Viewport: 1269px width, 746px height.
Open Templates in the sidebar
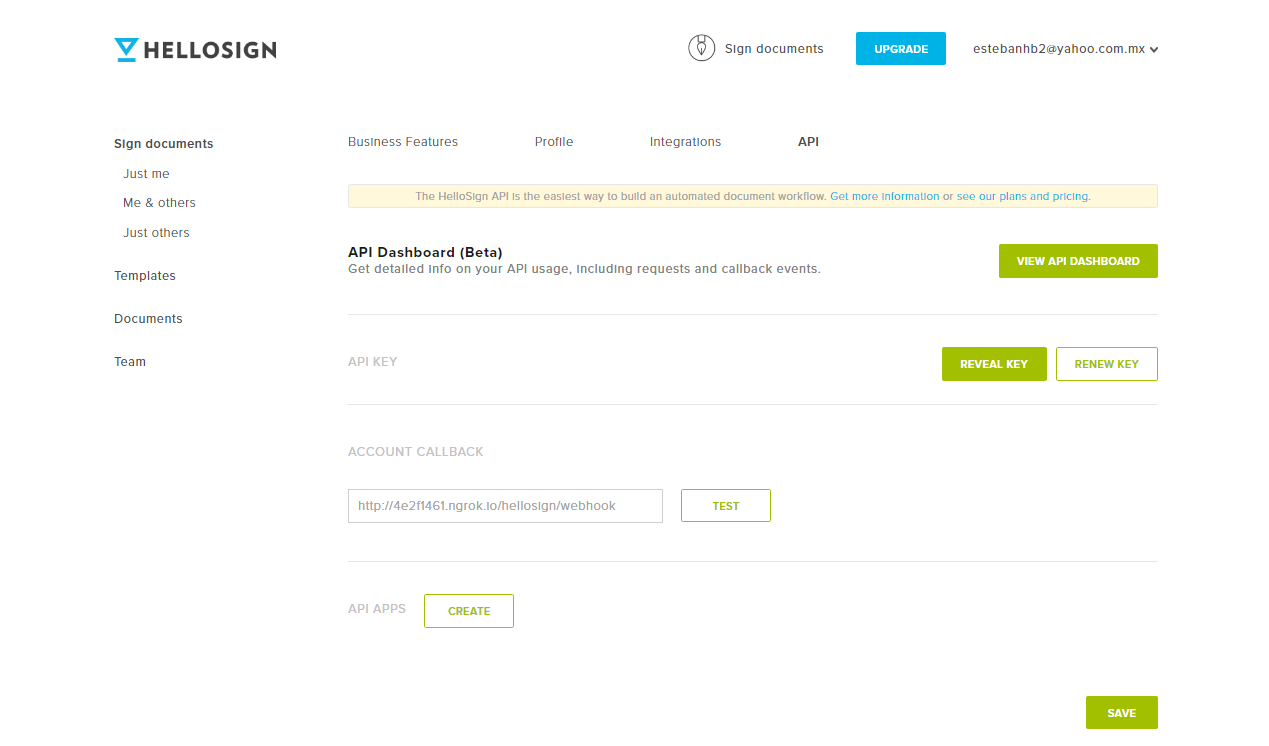tap(145, 276)
